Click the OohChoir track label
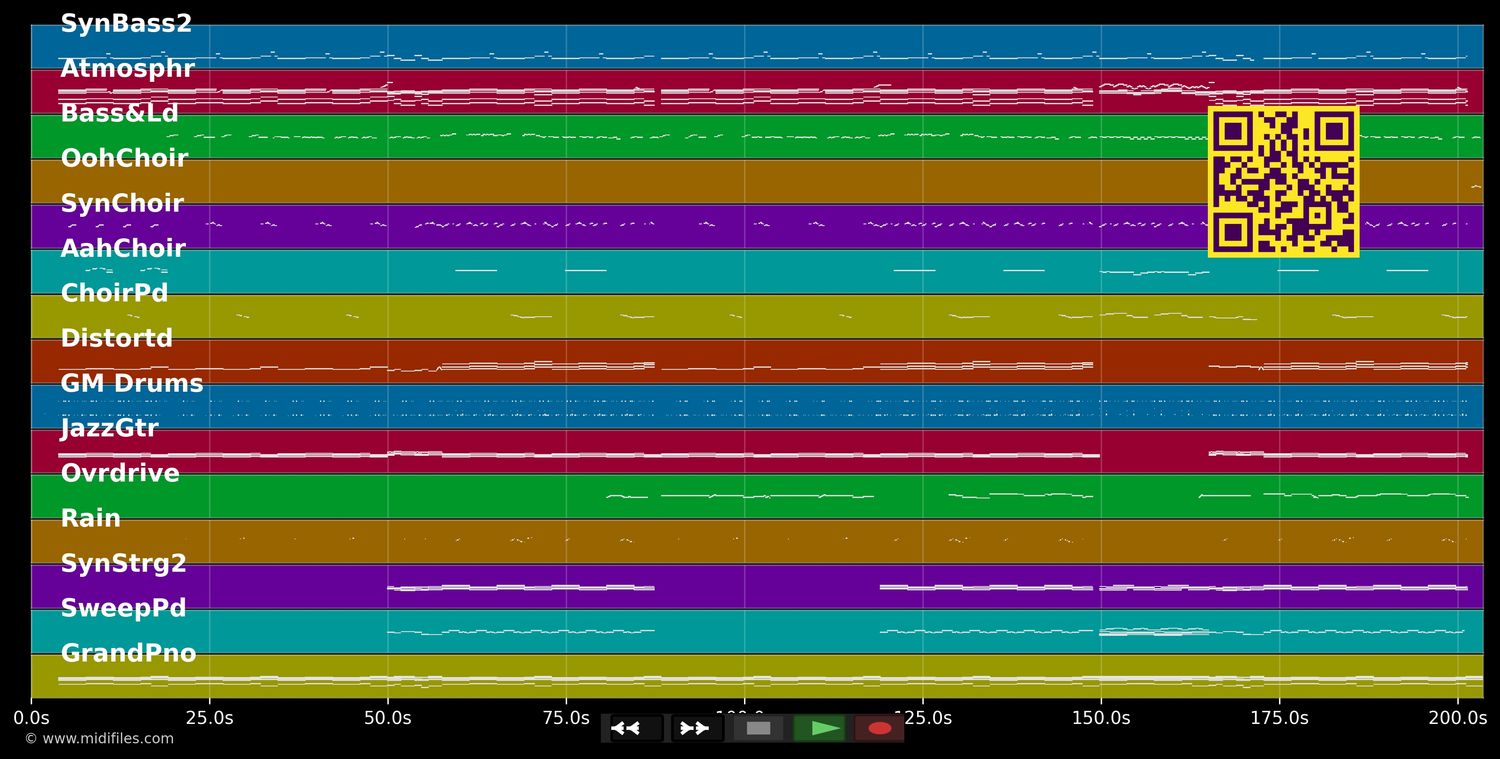This screenshot has height=759, width=1500. (x=124, y=159)
